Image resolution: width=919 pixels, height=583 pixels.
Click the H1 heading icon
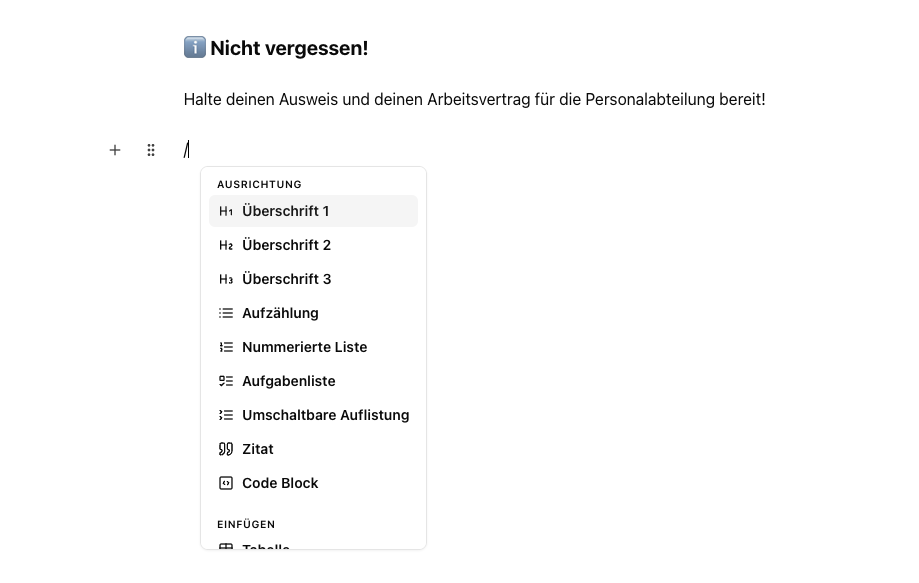point(226,211)
